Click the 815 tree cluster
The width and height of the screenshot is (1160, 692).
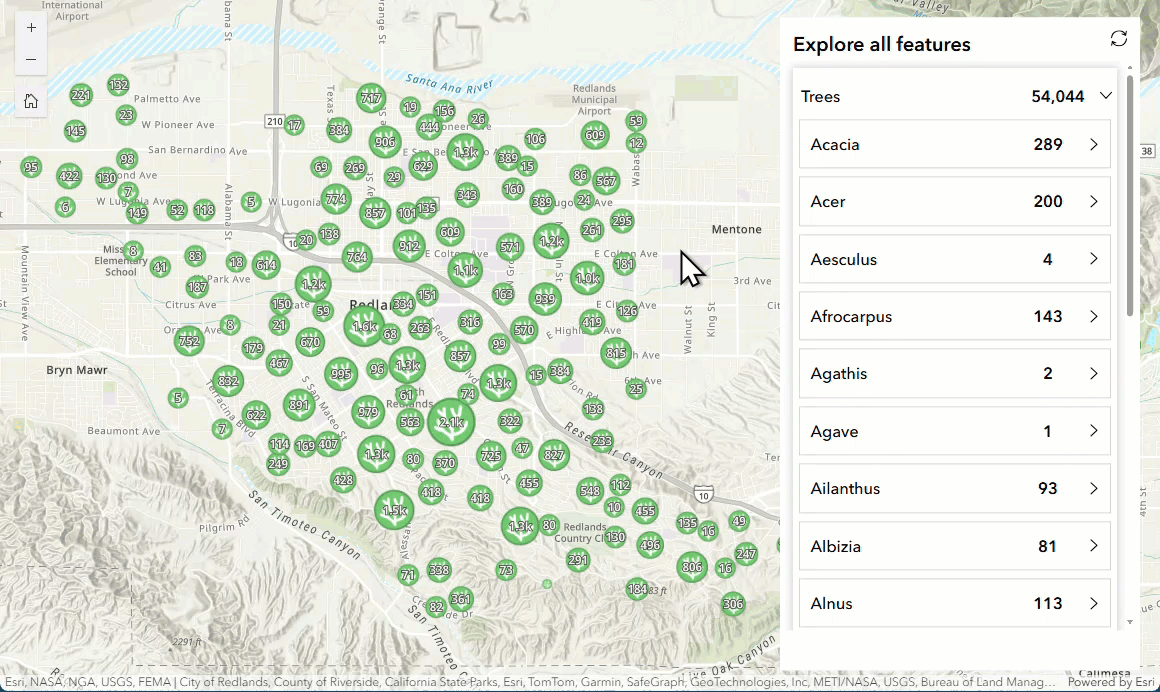(x=616, y=354)
